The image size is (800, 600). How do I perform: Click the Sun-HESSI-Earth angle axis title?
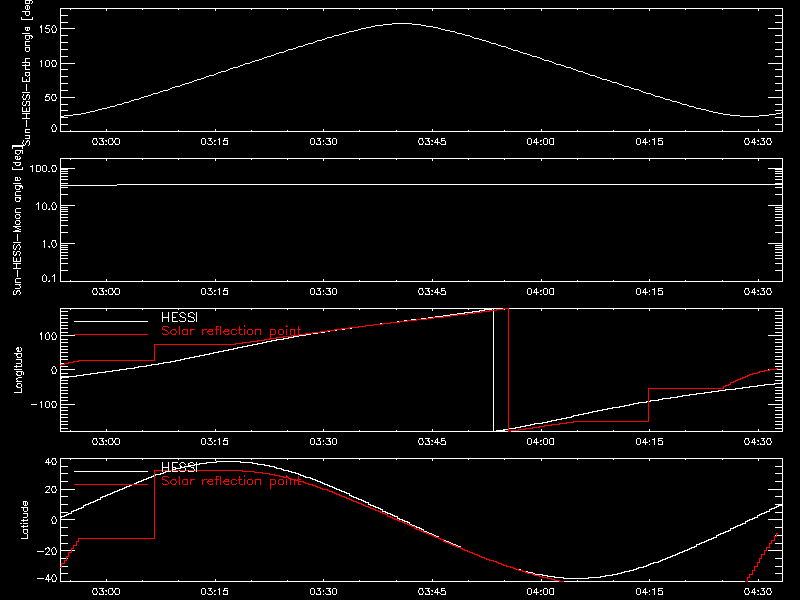coord(27,73)
